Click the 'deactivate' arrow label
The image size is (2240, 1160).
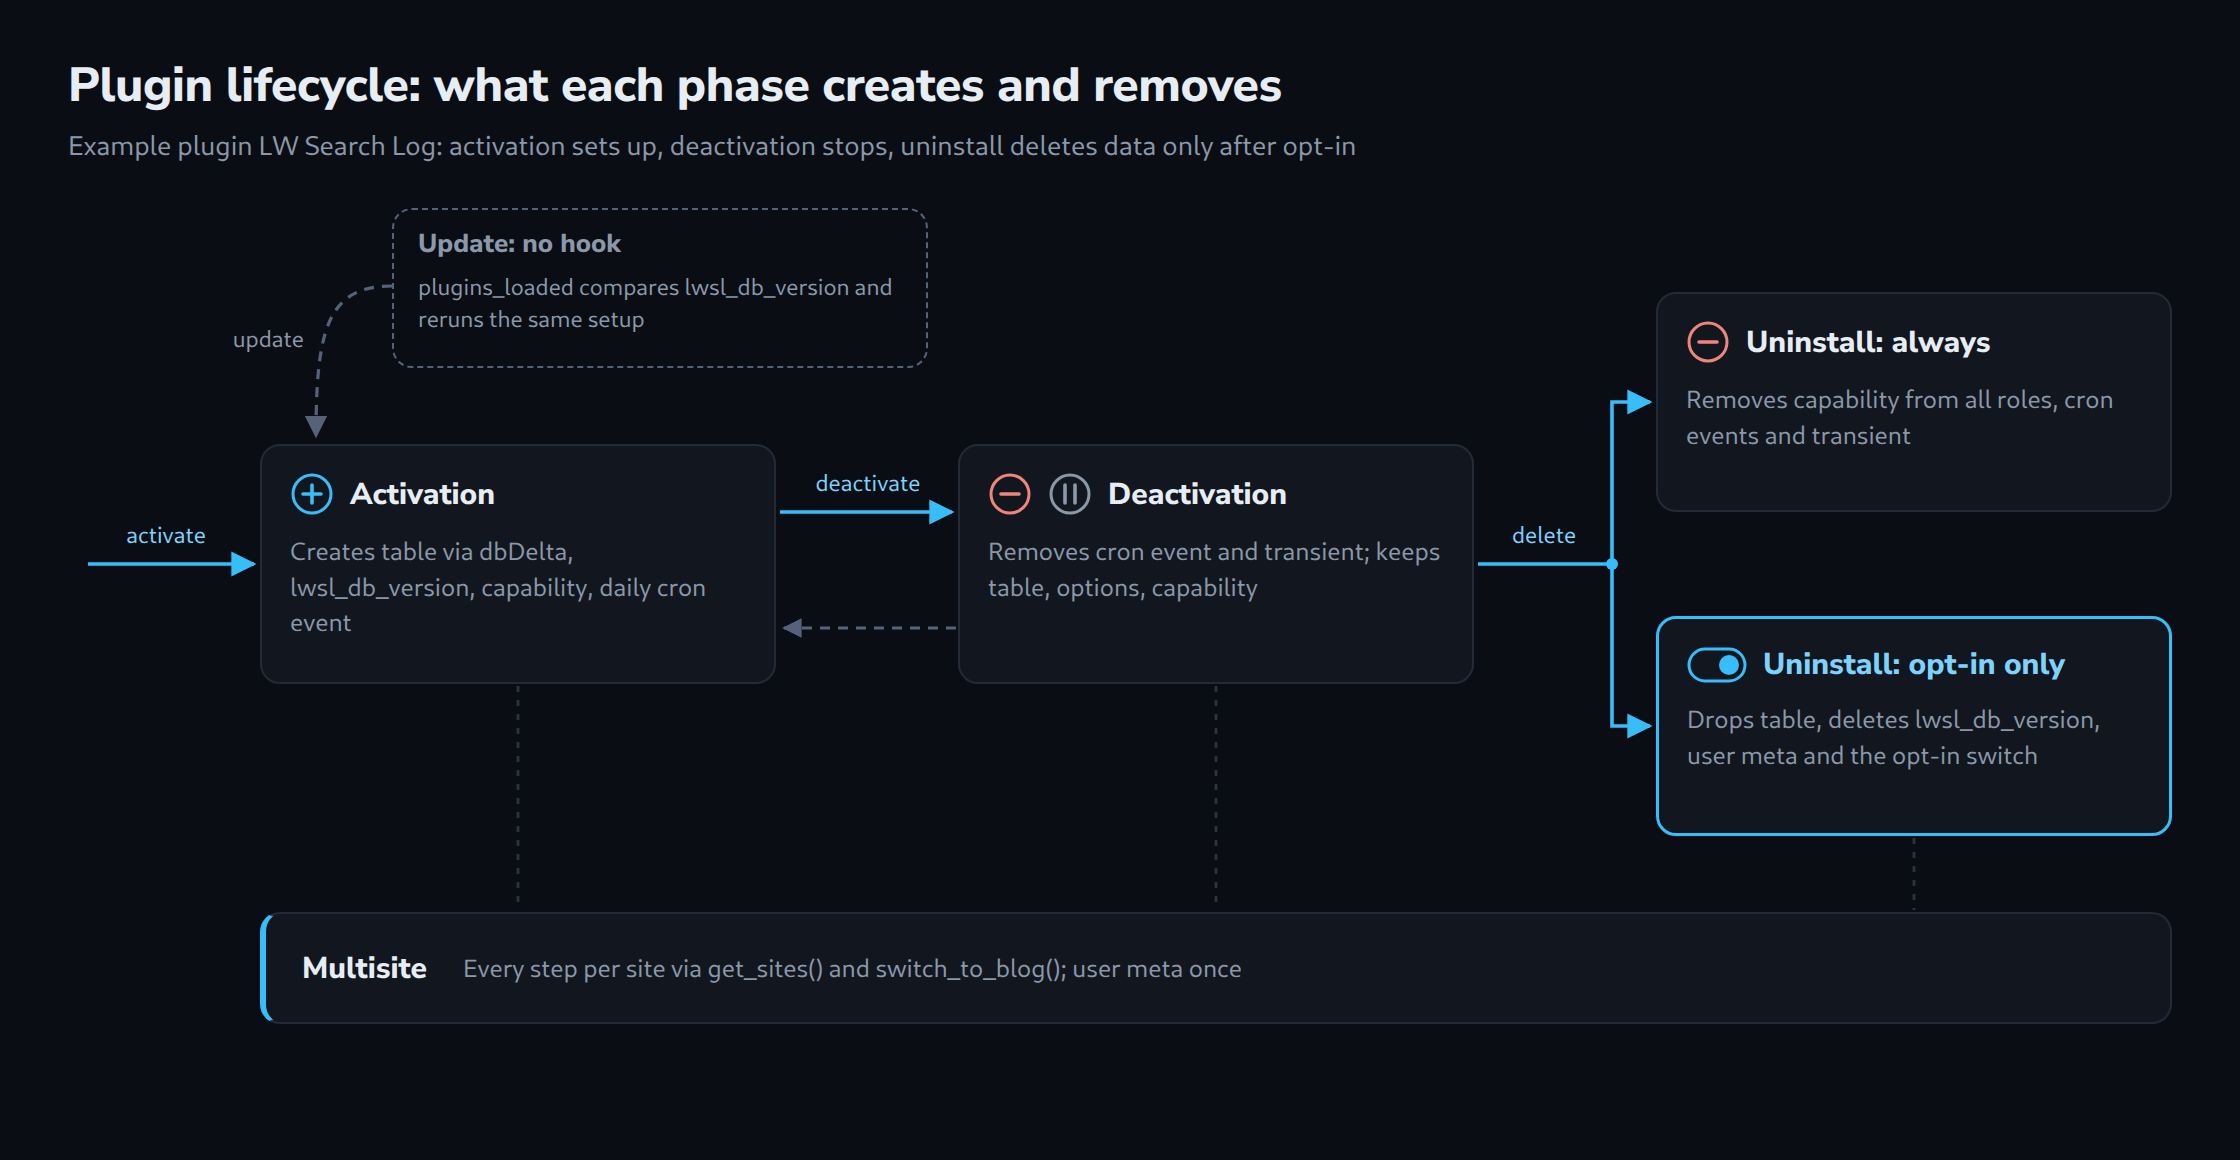point(867,484)
